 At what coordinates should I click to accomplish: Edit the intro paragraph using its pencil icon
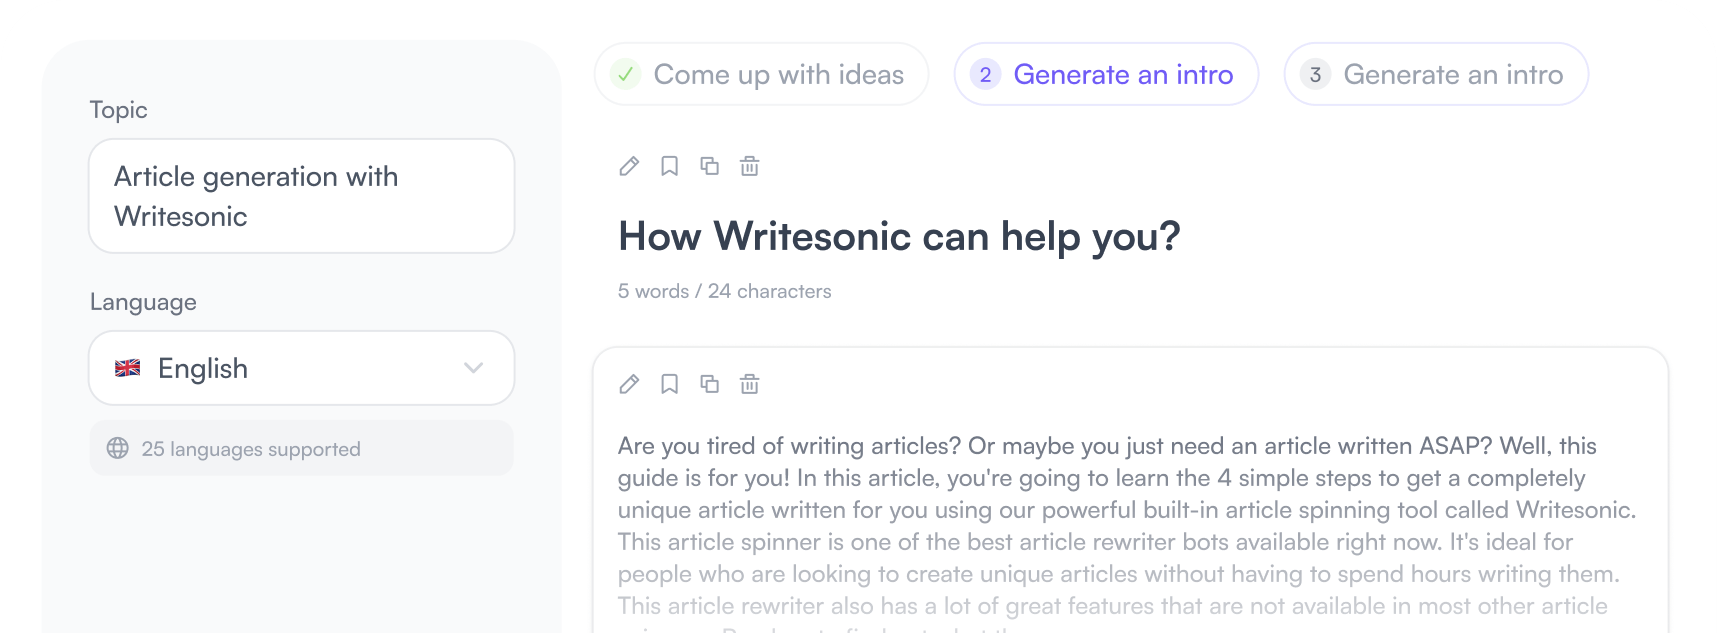[629, 384]
